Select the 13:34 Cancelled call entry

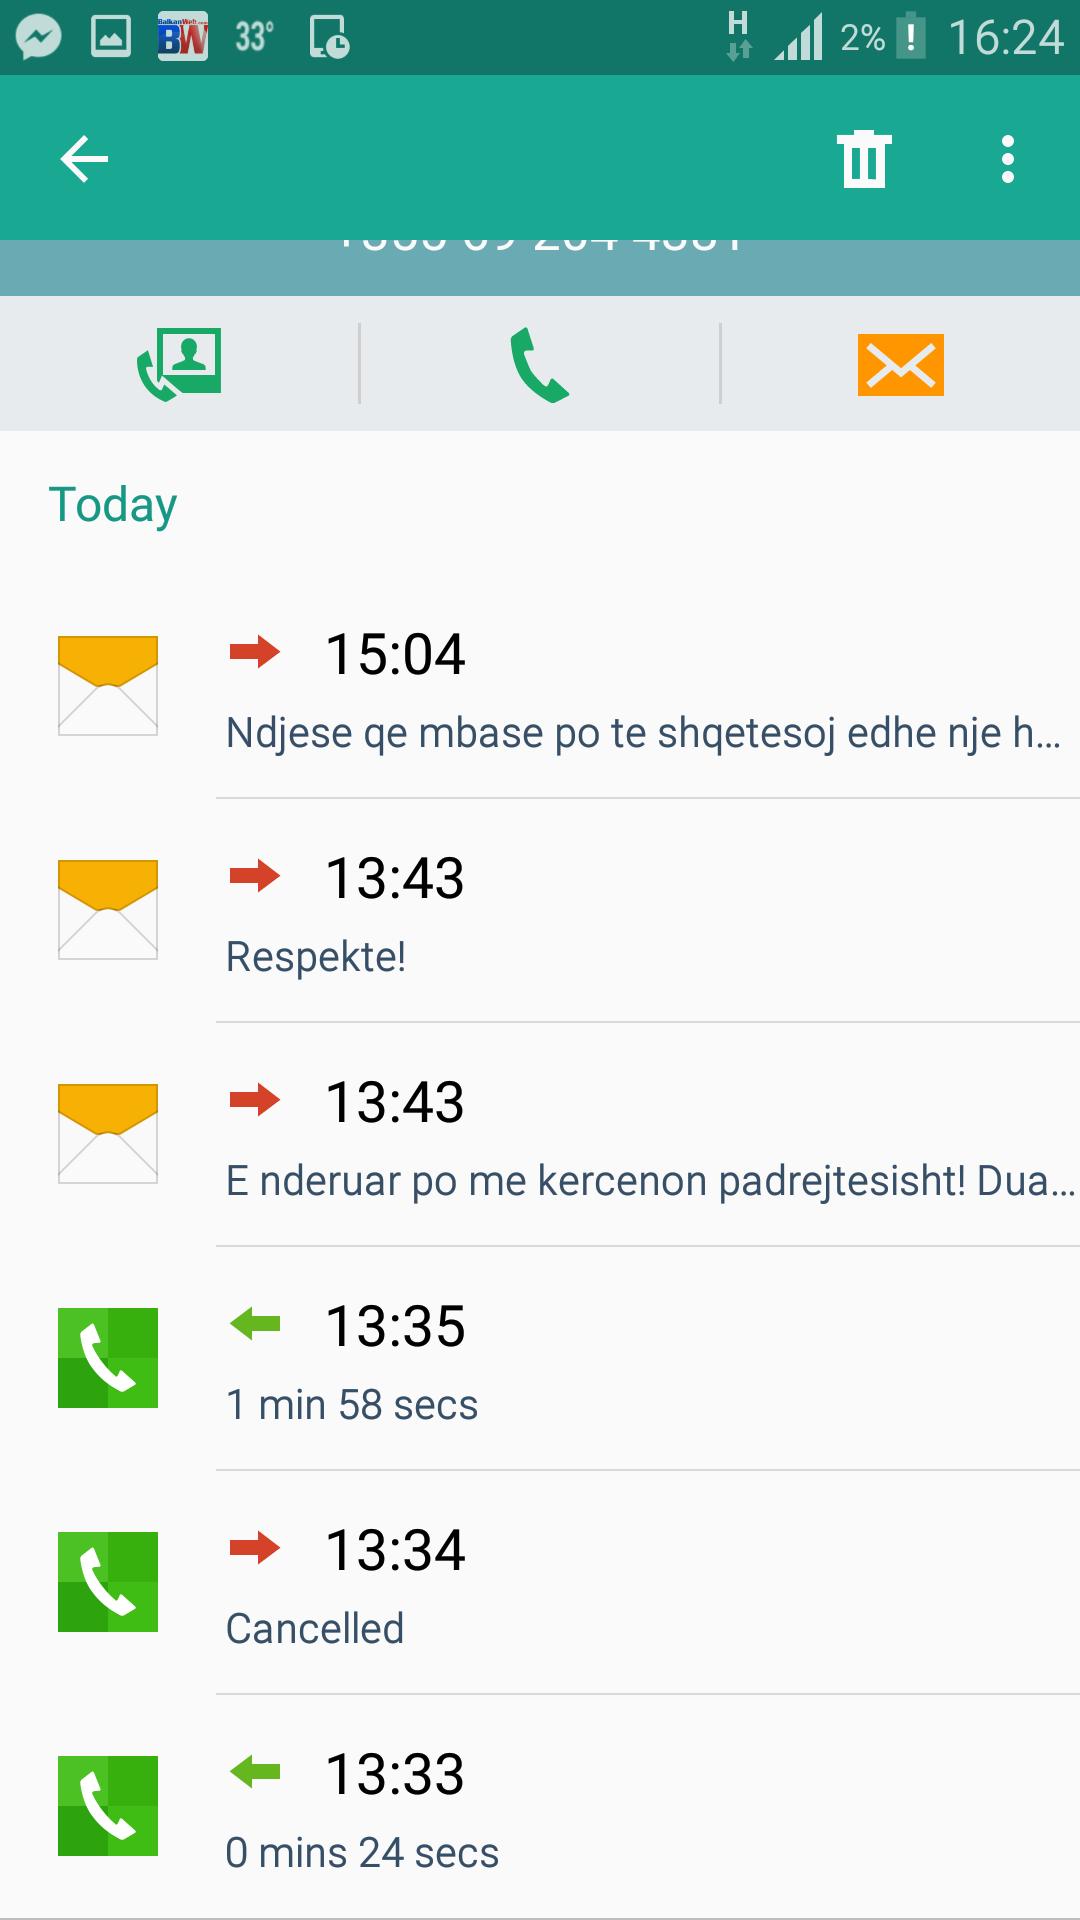[x=396, y=1551]
